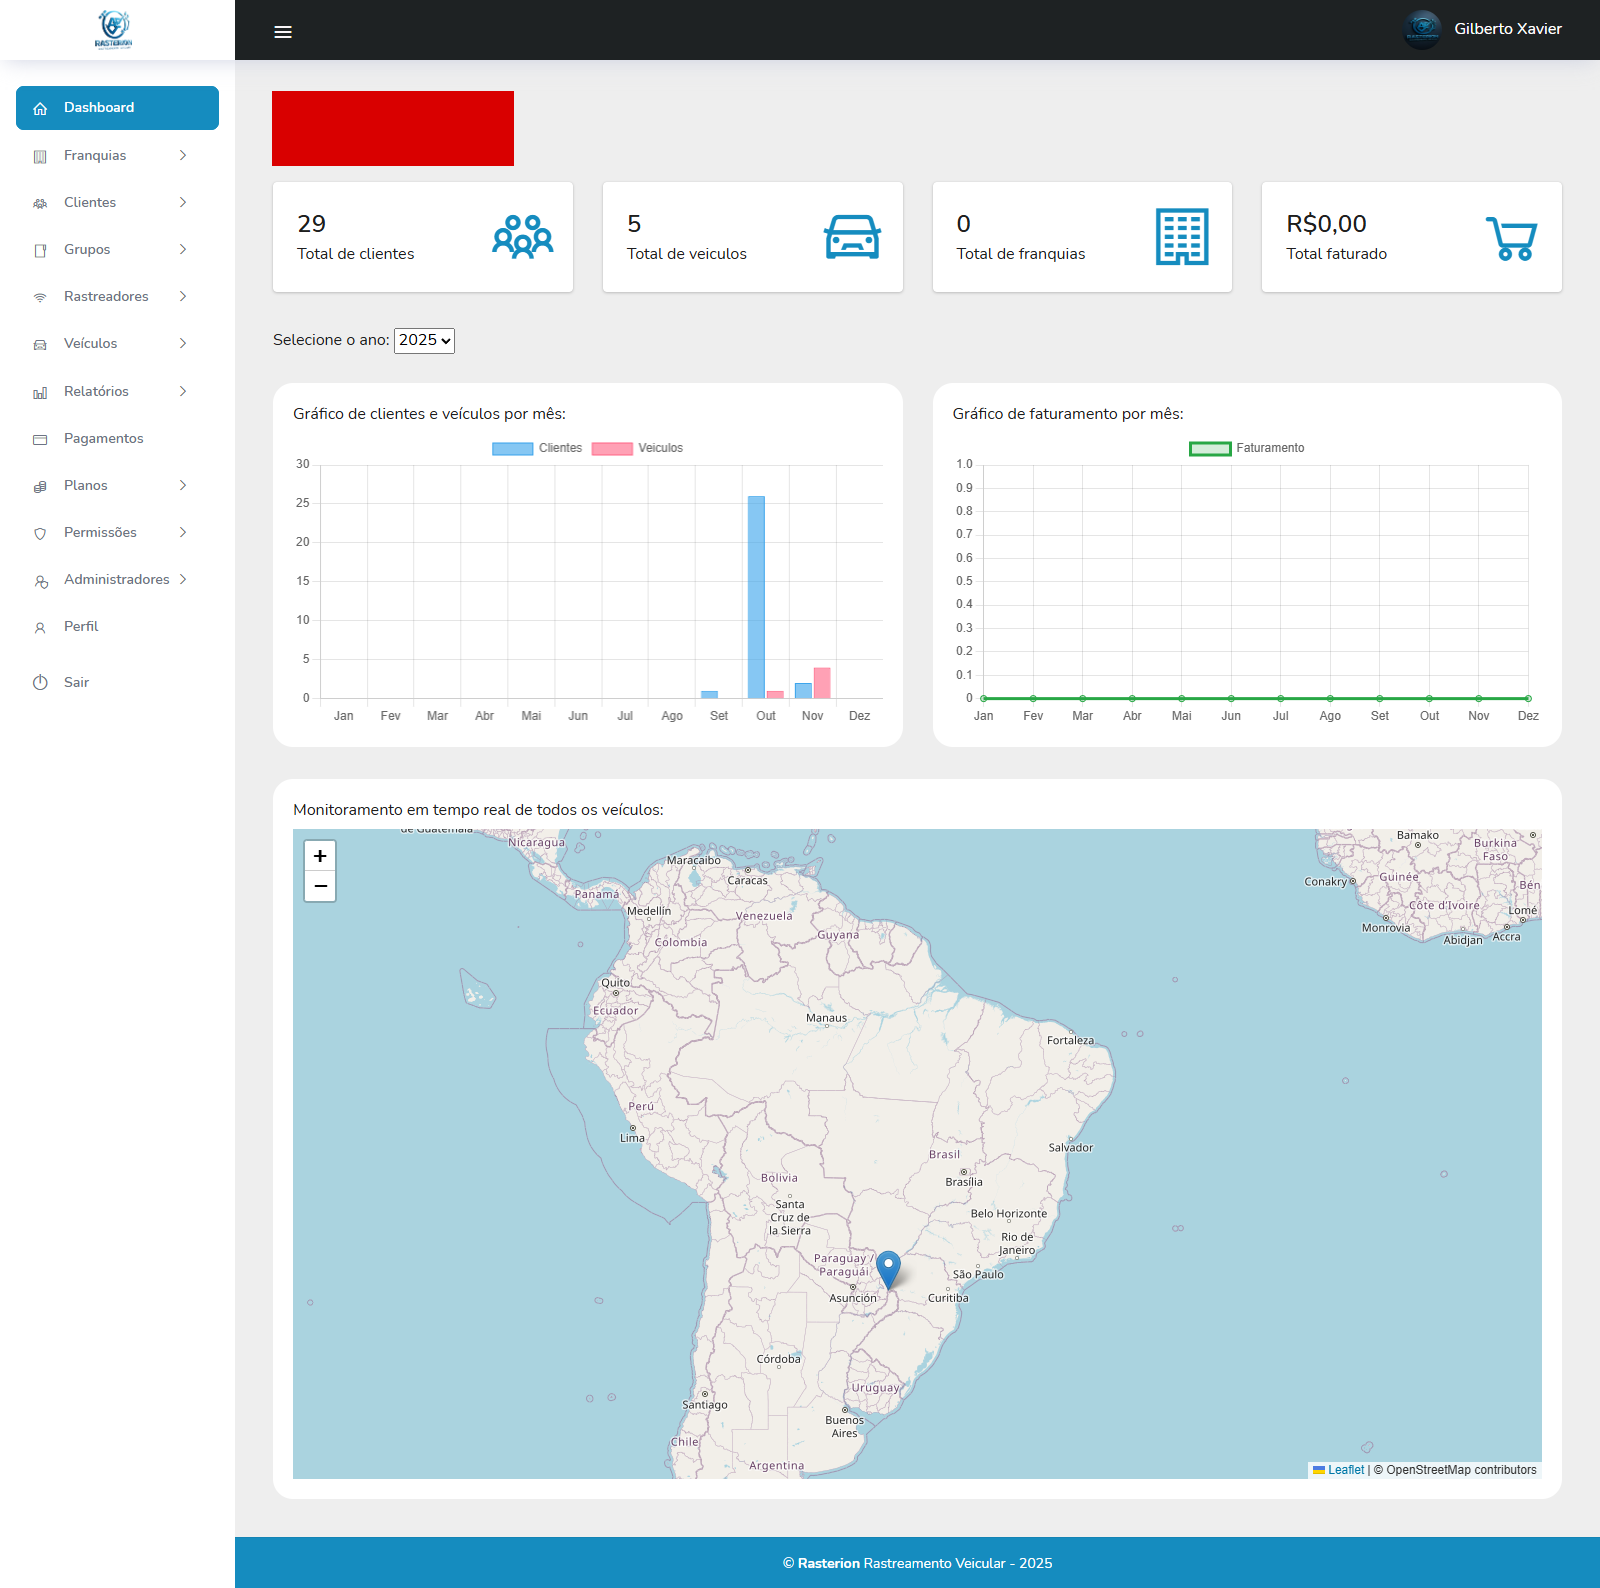Select Dashboard in the sidebar

(117, 108)
